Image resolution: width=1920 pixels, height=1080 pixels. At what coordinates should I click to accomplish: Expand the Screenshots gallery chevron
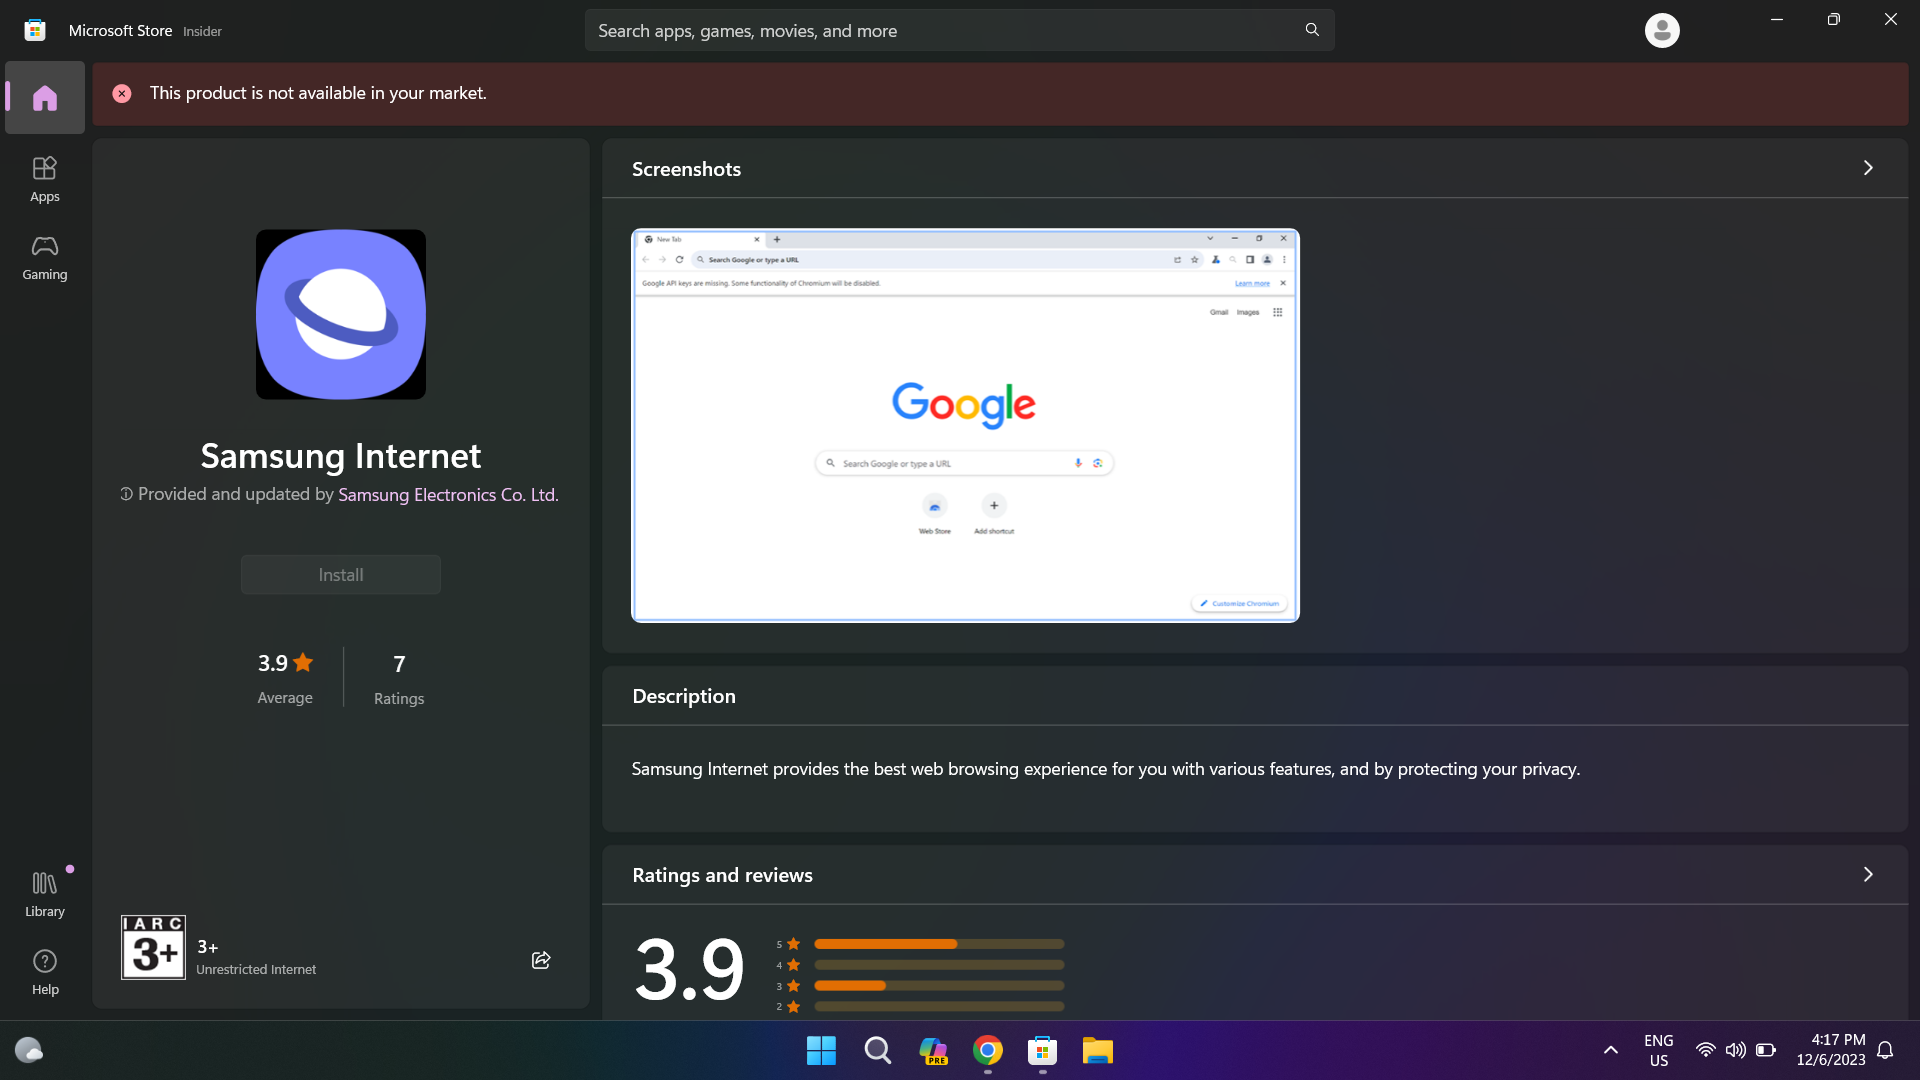(x=1868, y=168)
